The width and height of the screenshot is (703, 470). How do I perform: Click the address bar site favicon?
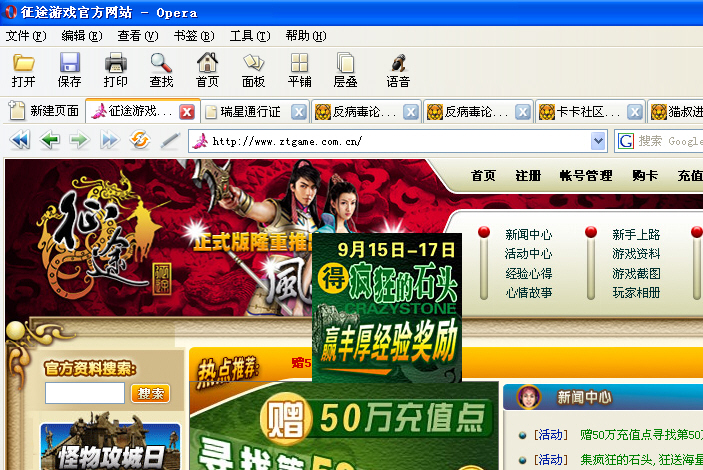click(x=200, y=141)
